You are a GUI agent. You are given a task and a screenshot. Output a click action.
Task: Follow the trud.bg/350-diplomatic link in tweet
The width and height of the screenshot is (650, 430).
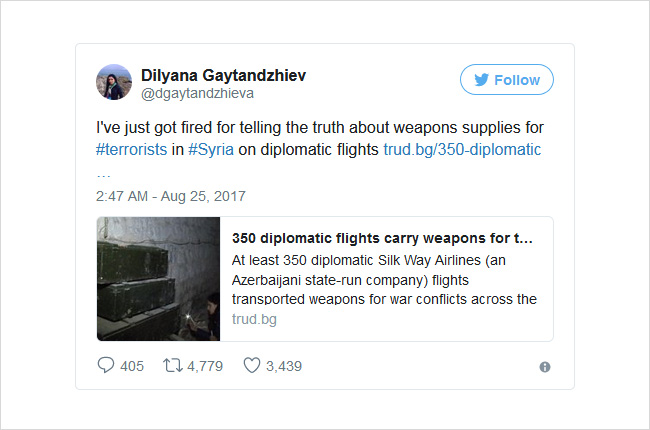pos(462,149)
